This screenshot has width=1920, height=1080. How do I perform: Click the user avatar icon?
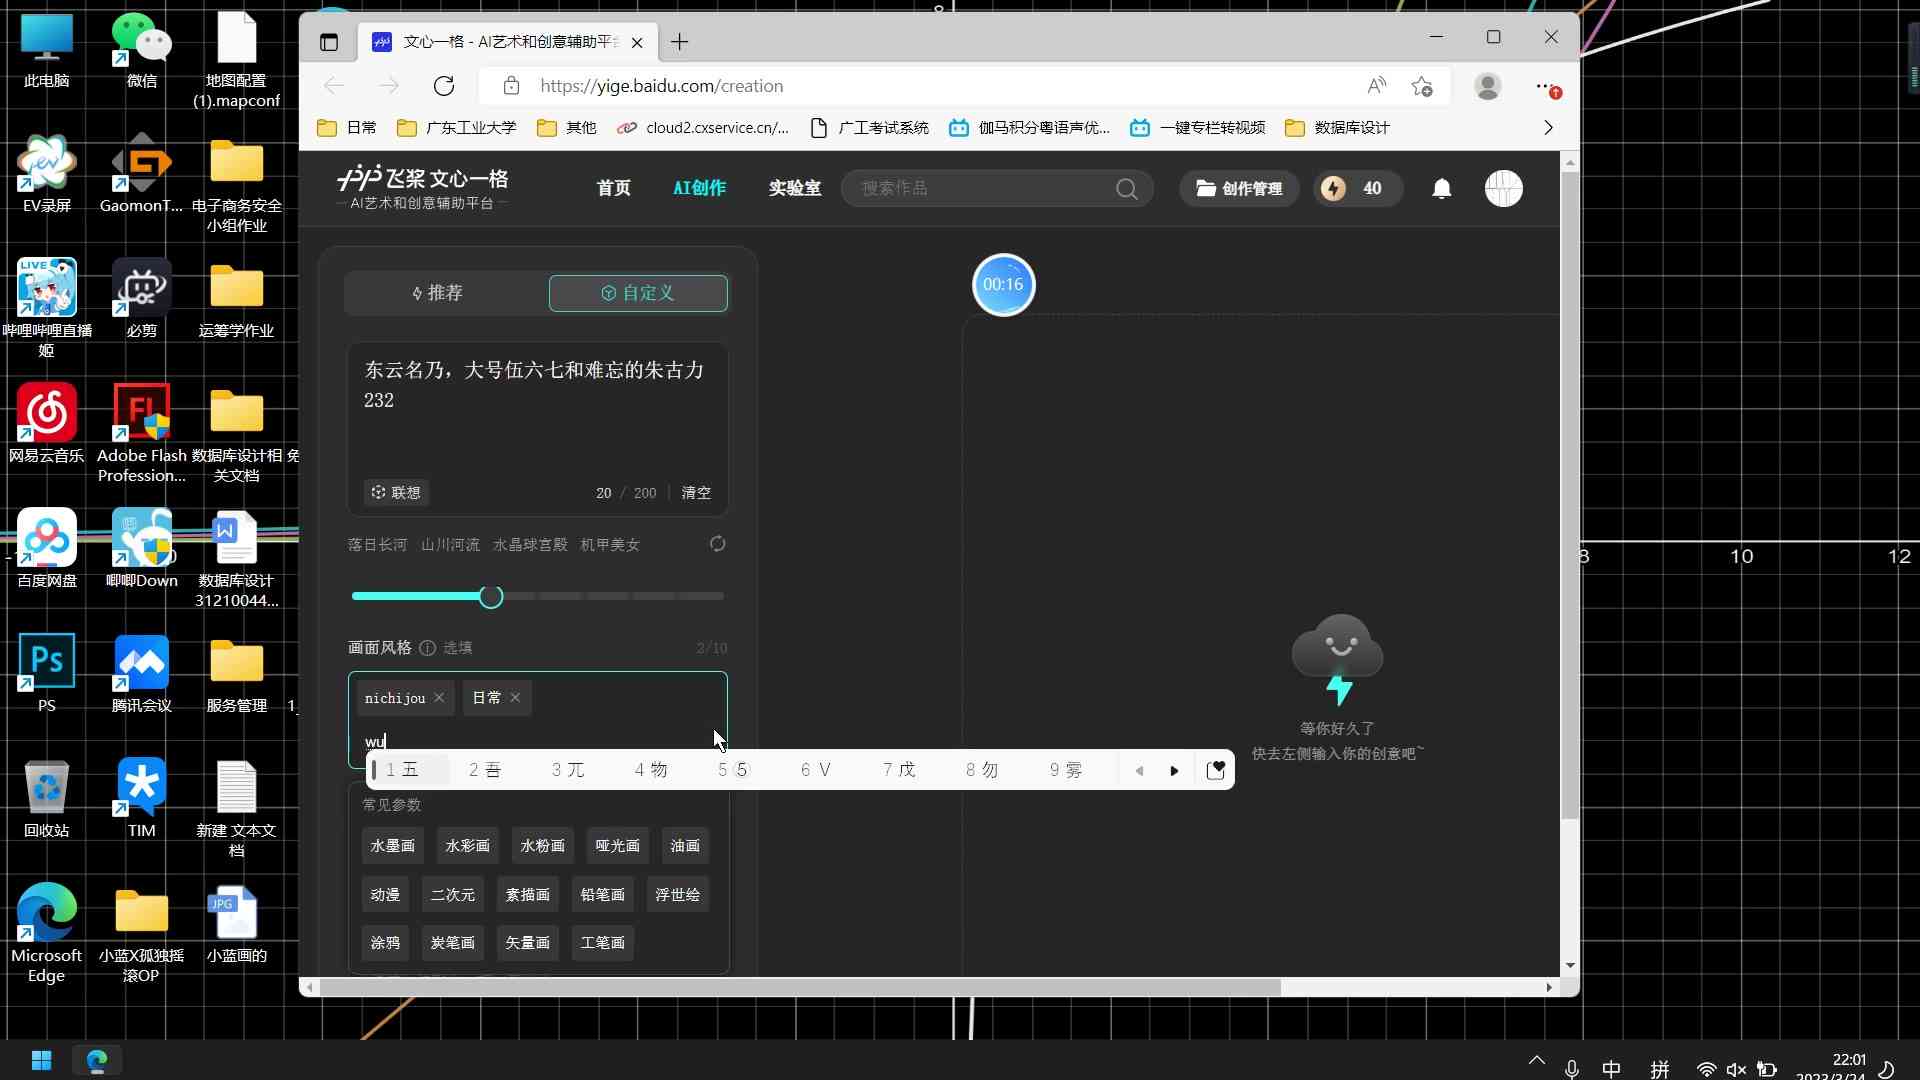[1505, 189]
